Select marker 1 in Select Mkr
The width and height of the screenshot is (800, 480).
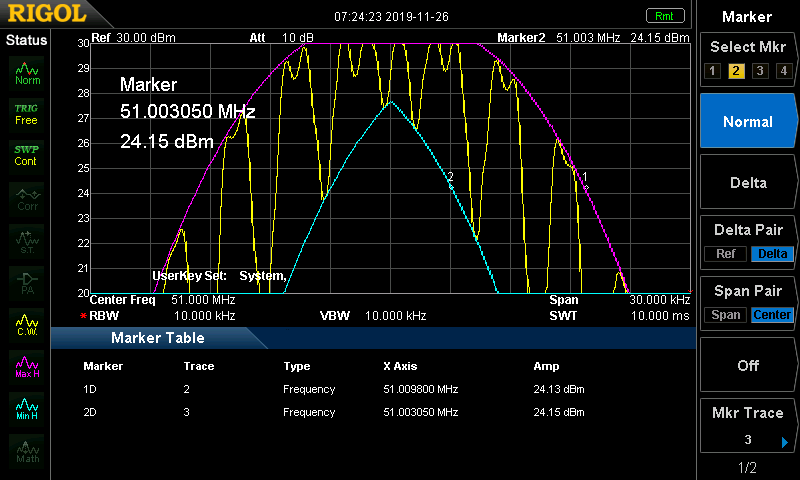point(712,71)
